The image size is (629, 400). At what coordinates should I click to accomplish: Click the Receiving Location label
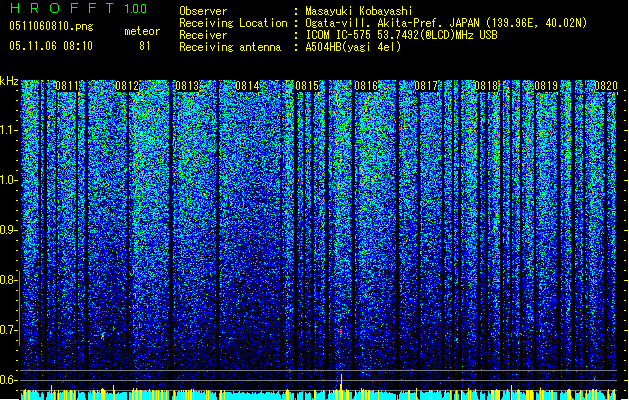(x=233, y=23)
